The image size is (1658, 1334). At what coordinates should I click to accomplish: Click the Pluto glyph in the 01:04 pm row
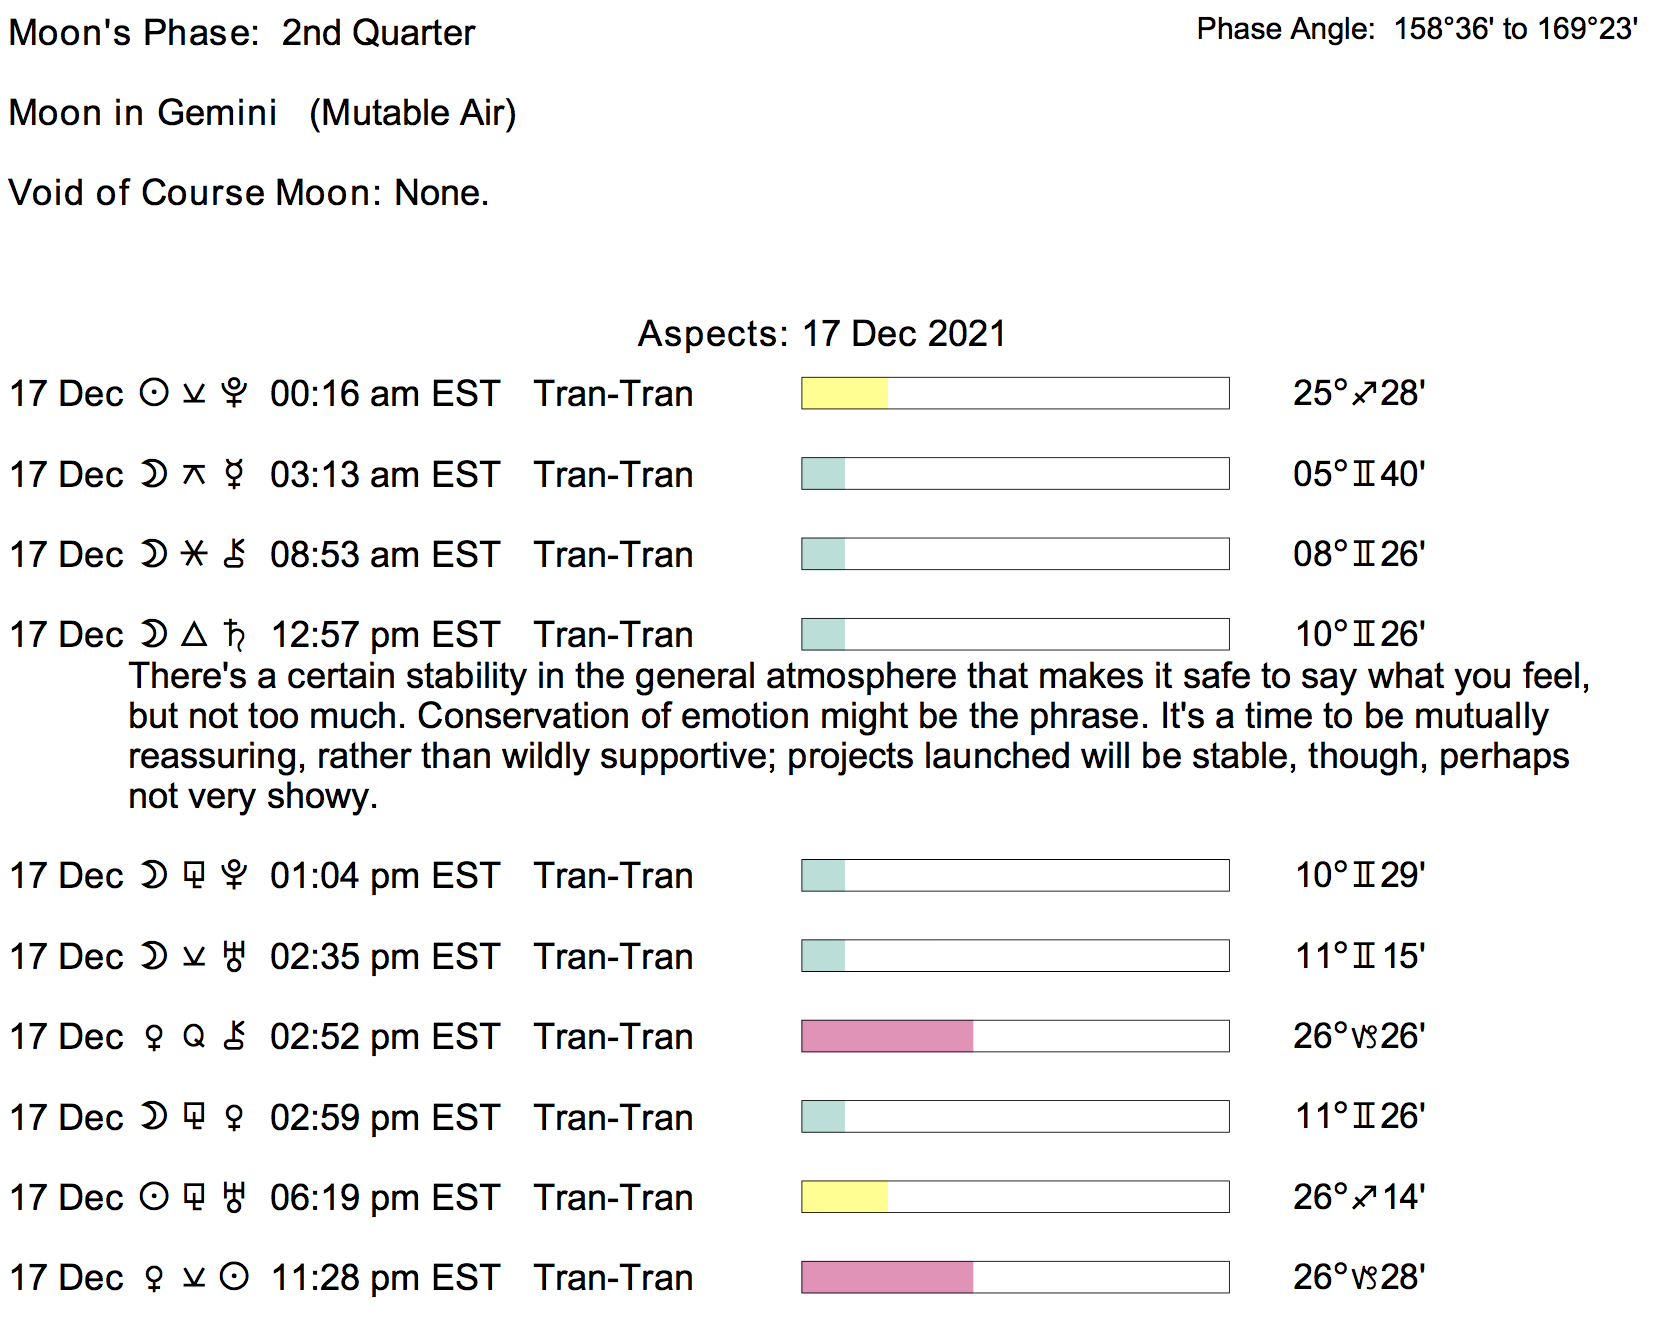coord(234,876)
